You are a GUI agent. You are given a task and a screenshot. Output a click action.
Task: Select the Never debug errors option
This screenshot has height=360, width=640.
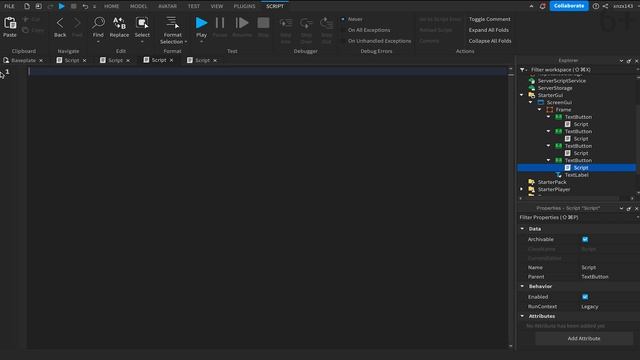(352, 19)
